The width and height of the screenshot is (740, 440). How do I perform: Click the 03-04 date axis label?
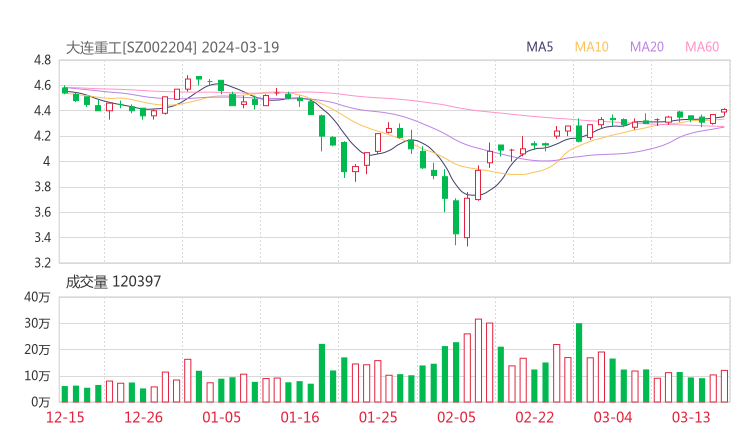pyautogui.click(x=613, y=417)
